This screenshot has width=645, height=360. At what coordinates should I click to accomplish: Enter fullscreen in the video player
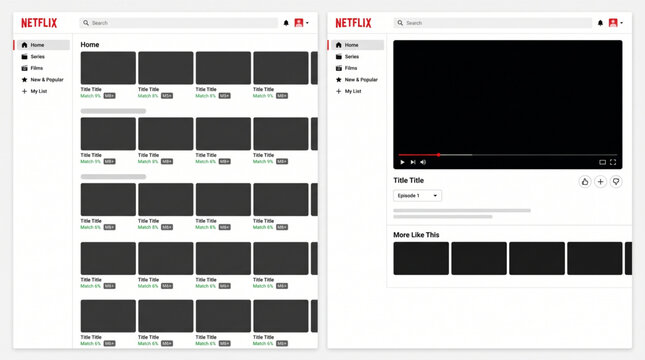(613, 162)
